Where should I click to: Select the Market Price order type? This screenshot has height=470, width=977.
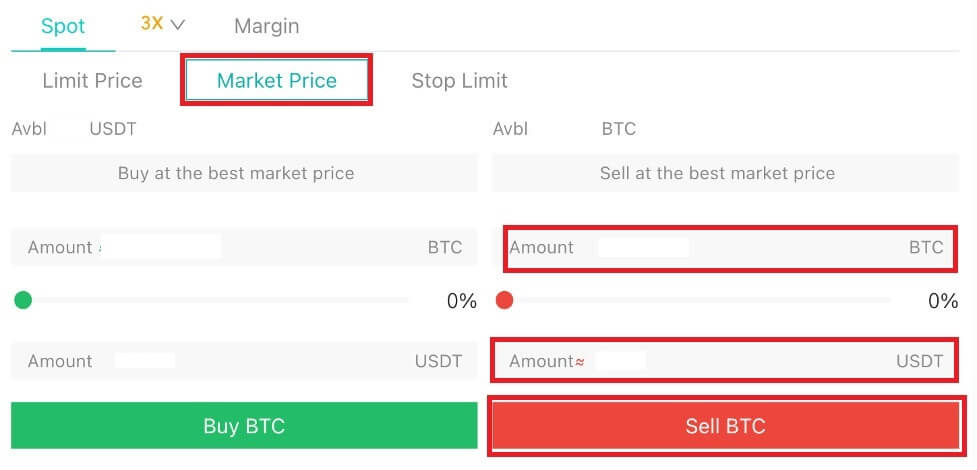277,81
